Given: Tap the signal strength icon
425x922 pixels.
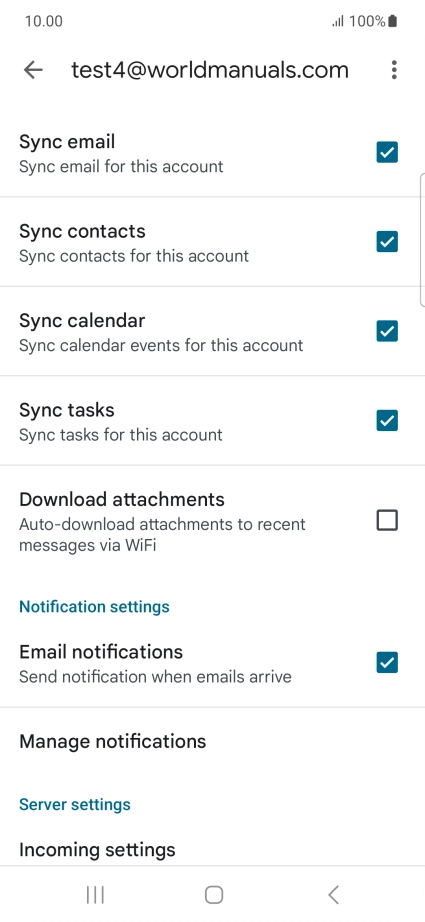Looking at the screenshot, I should (x=338, y=22).
